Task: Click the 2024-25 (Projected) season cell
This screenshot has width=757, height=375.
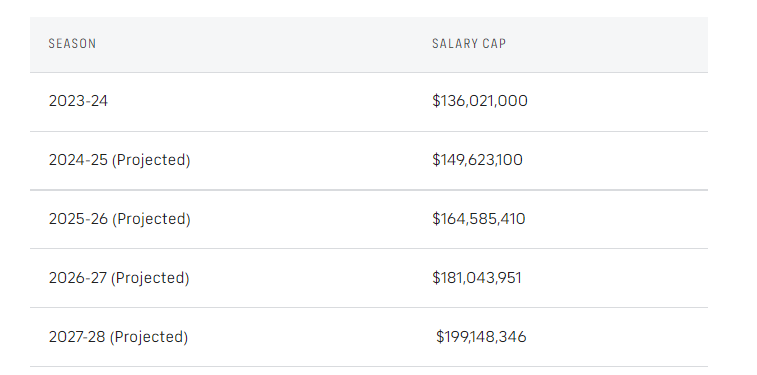Action: pyautogui.click(x=120, y=160)
